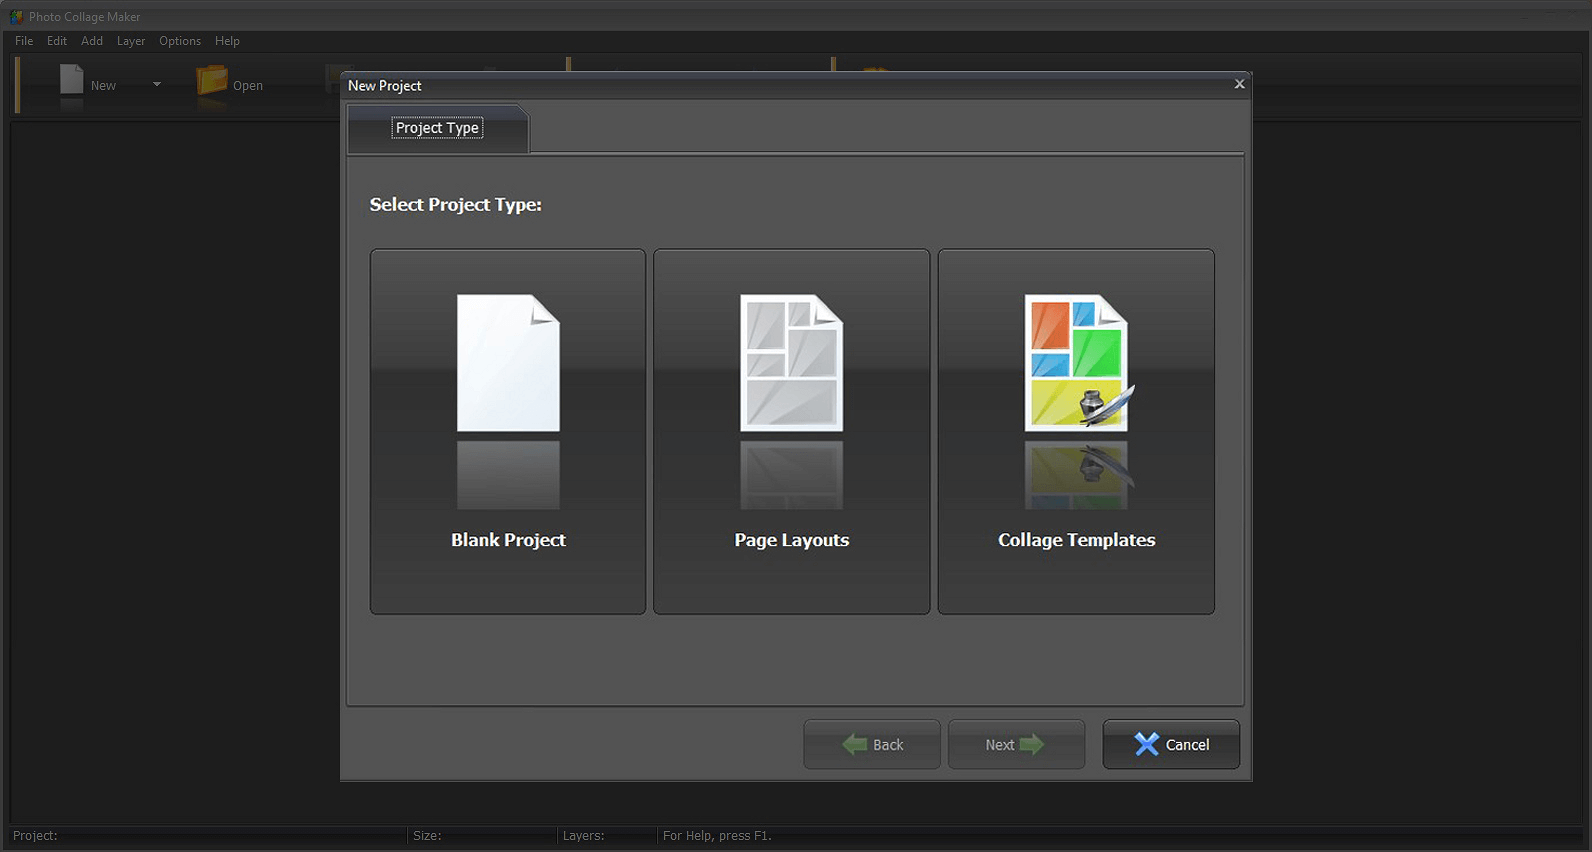Click the 'Select Project Type:' heading

[455, 204]
